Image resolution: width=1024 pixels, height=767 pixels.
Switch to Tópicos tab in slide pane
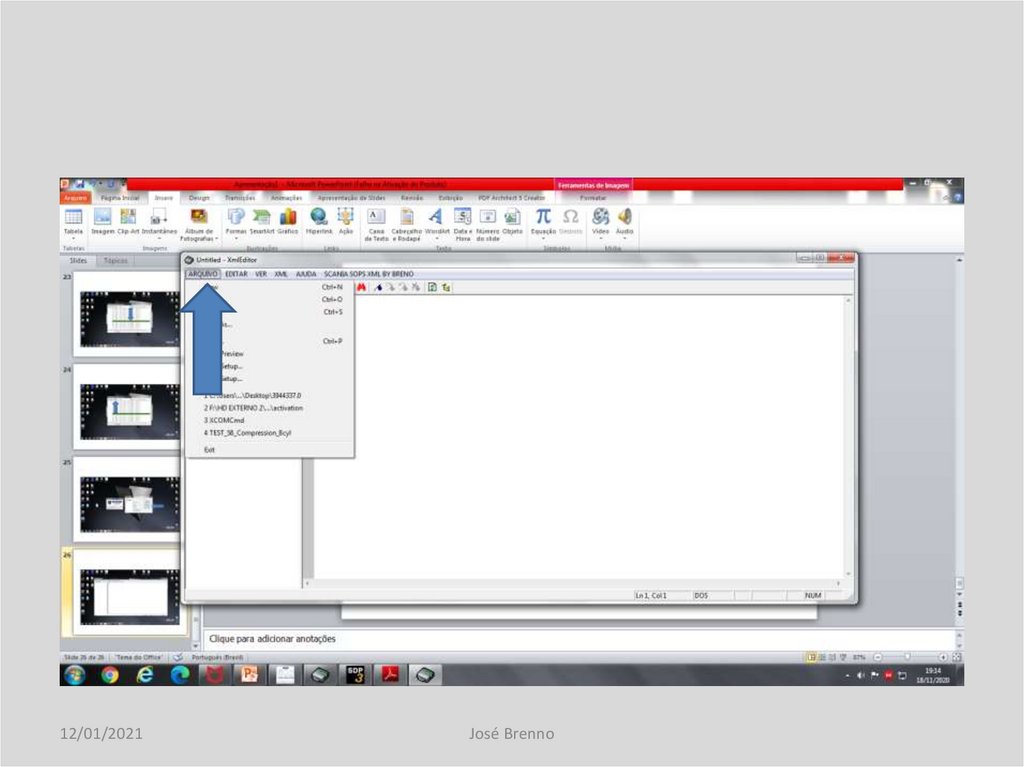tap(116, 261)
